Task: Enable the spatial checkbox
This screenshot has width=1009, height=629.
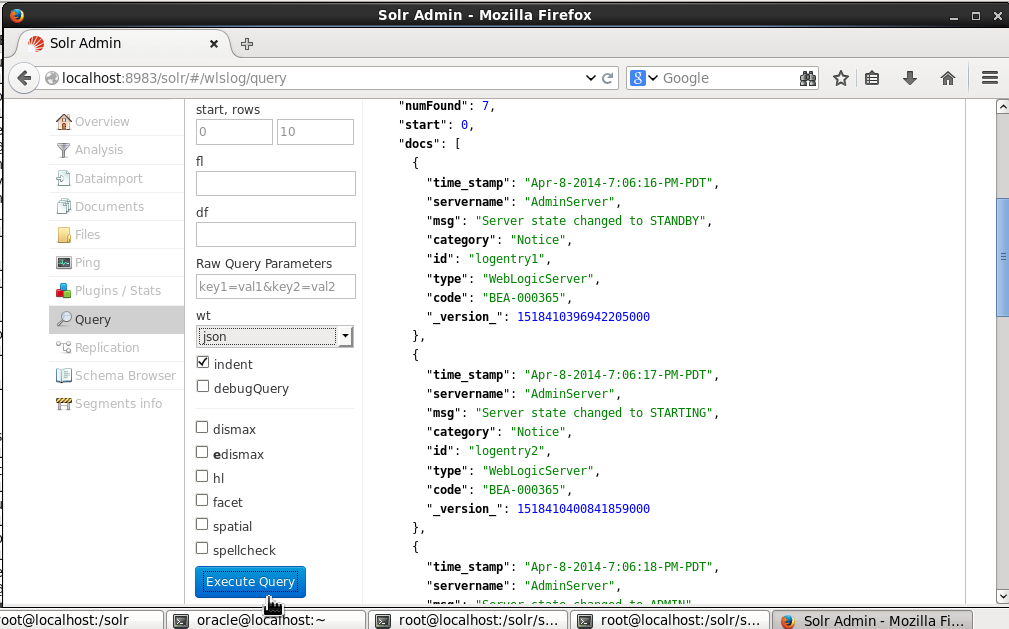Action: (x=202, y=525)
